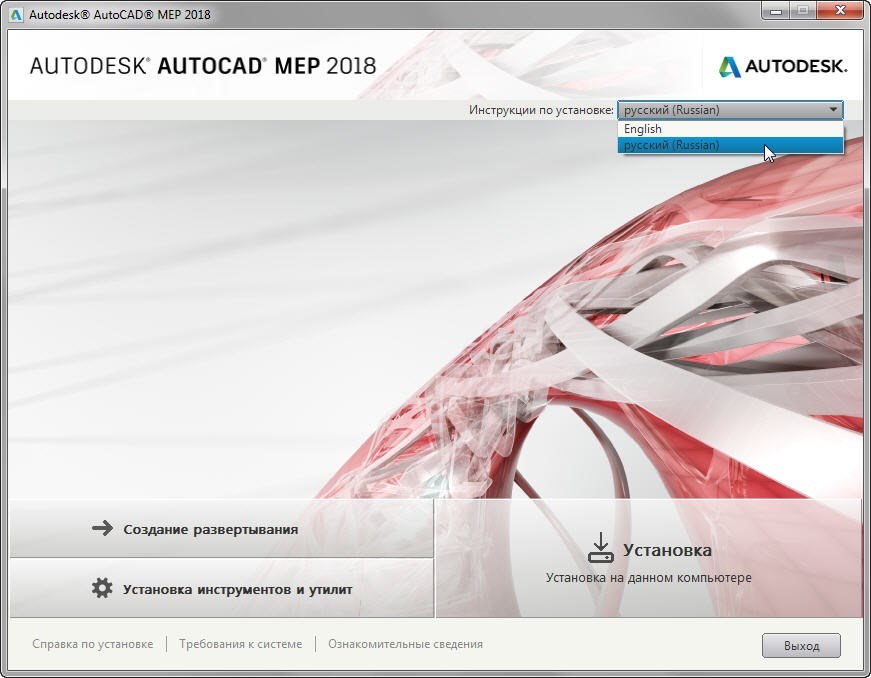Start Установка on this computer
This screenshot has width=871, height=678.
click(649, 558)
